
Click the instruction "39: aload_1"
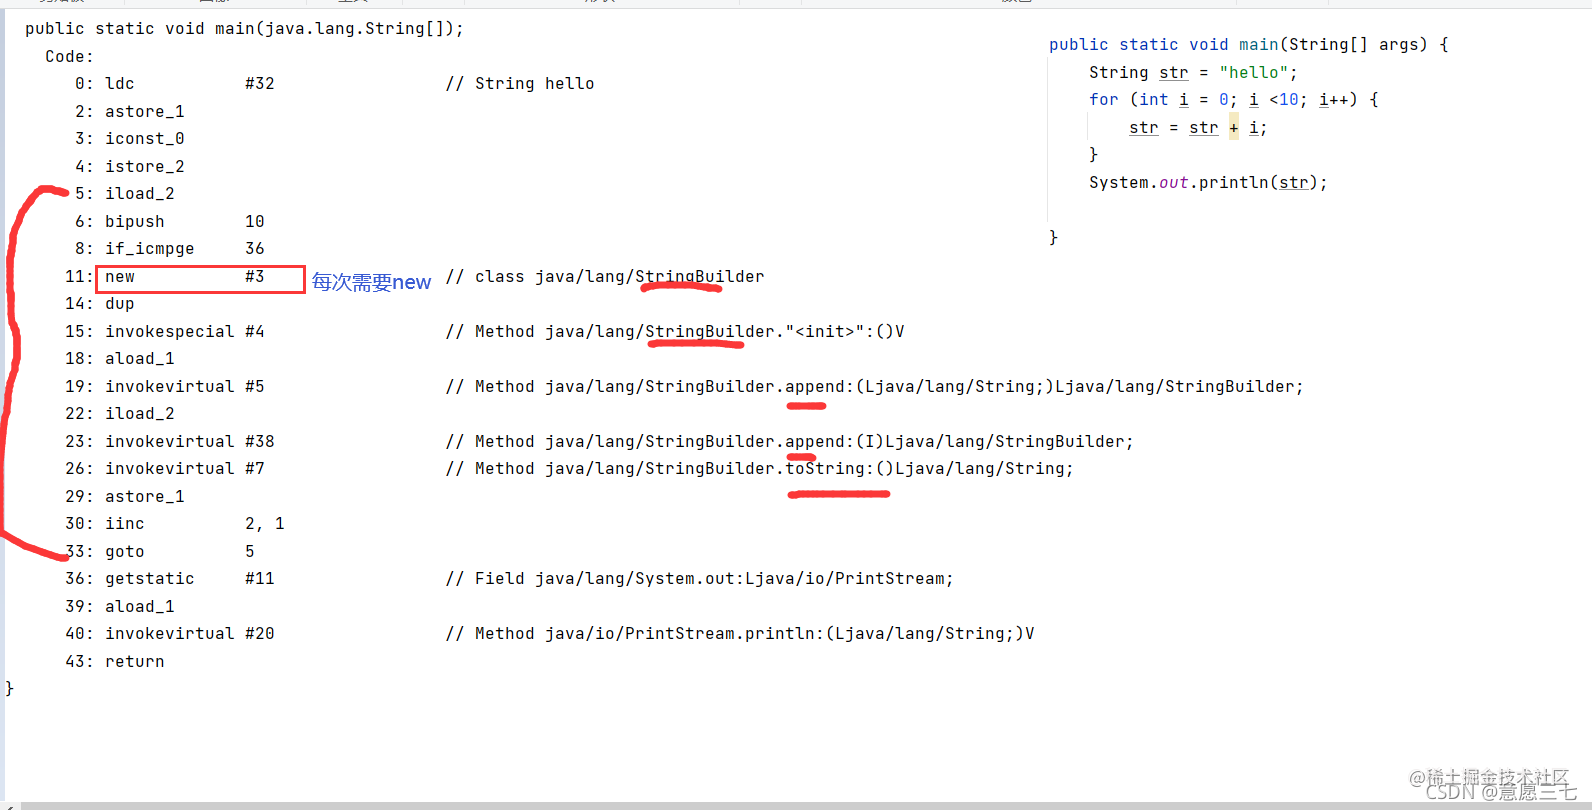coord(120,607)
